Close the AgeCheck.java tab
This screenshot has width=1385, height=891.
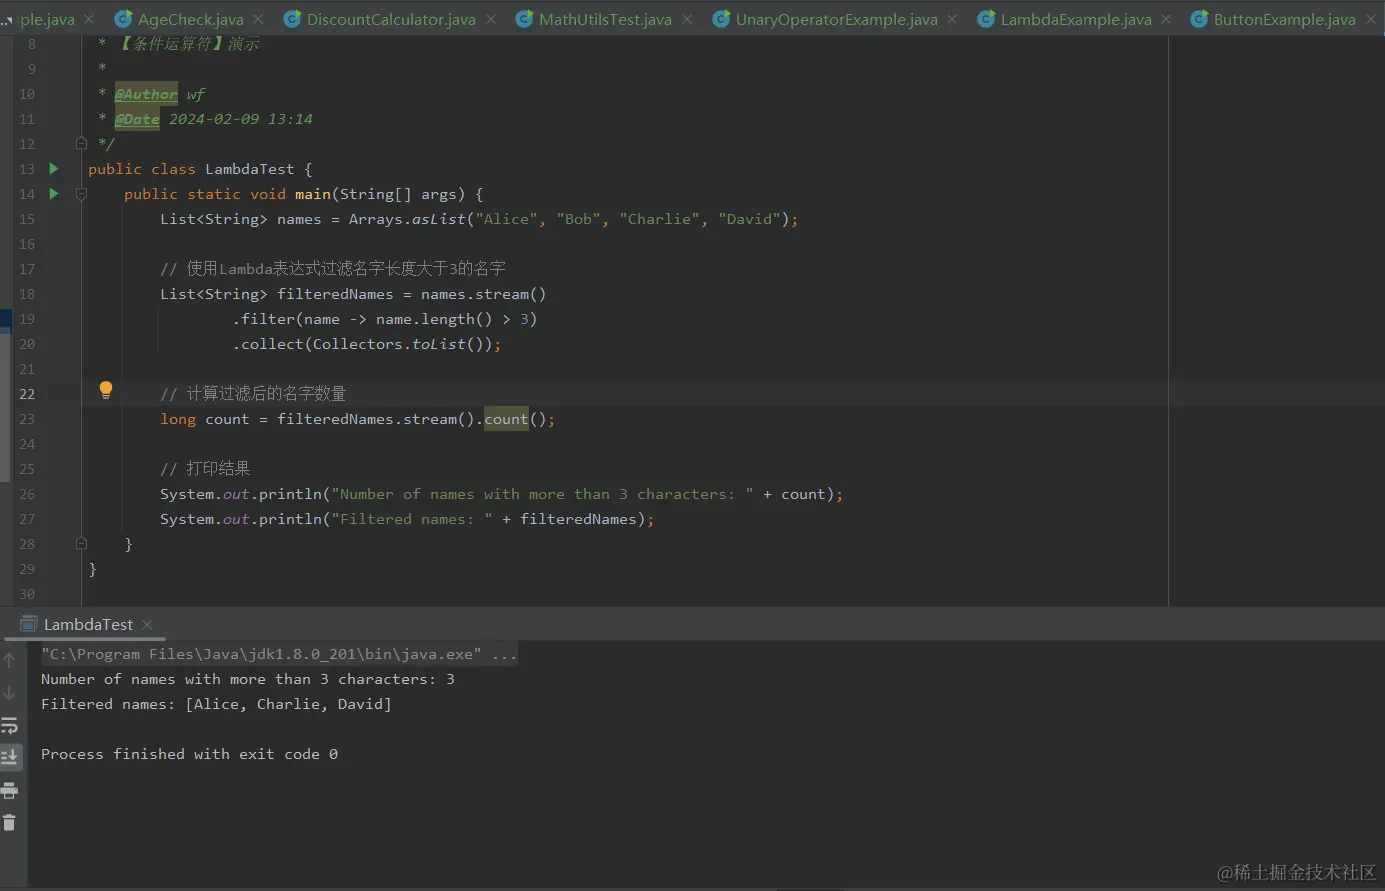click(259, 19)
